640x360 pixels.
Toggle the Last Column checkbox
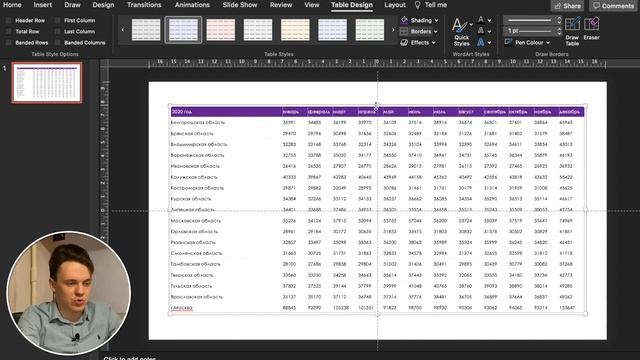[57, 31]
